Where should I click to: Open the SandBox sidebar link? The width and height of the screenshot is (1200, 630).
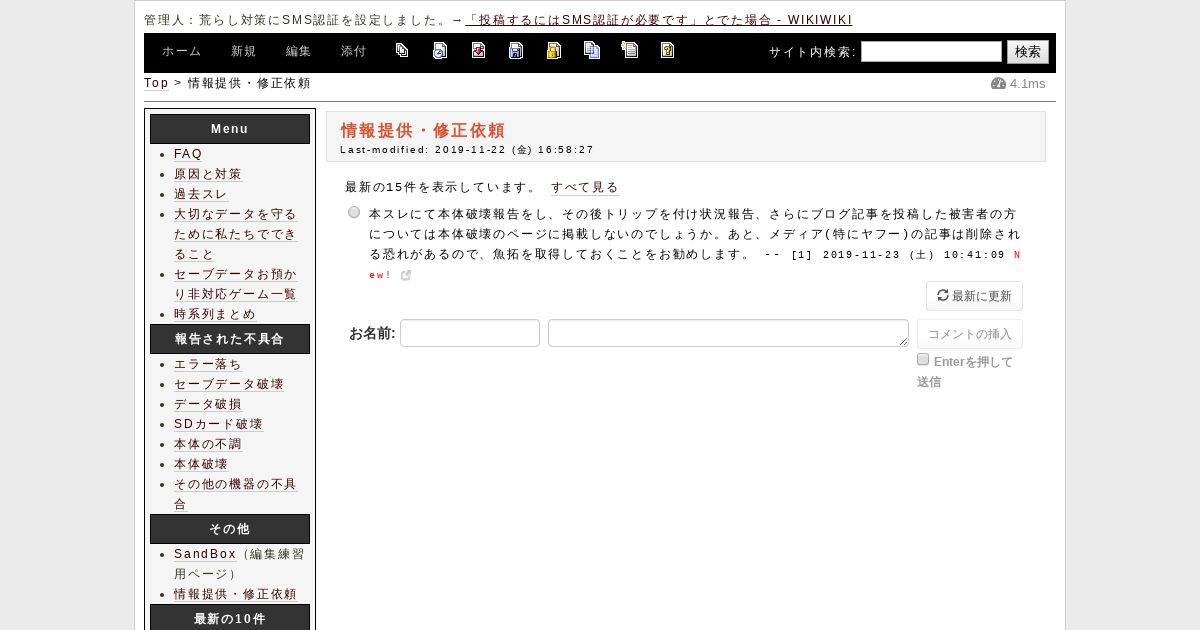pos(205,554)
